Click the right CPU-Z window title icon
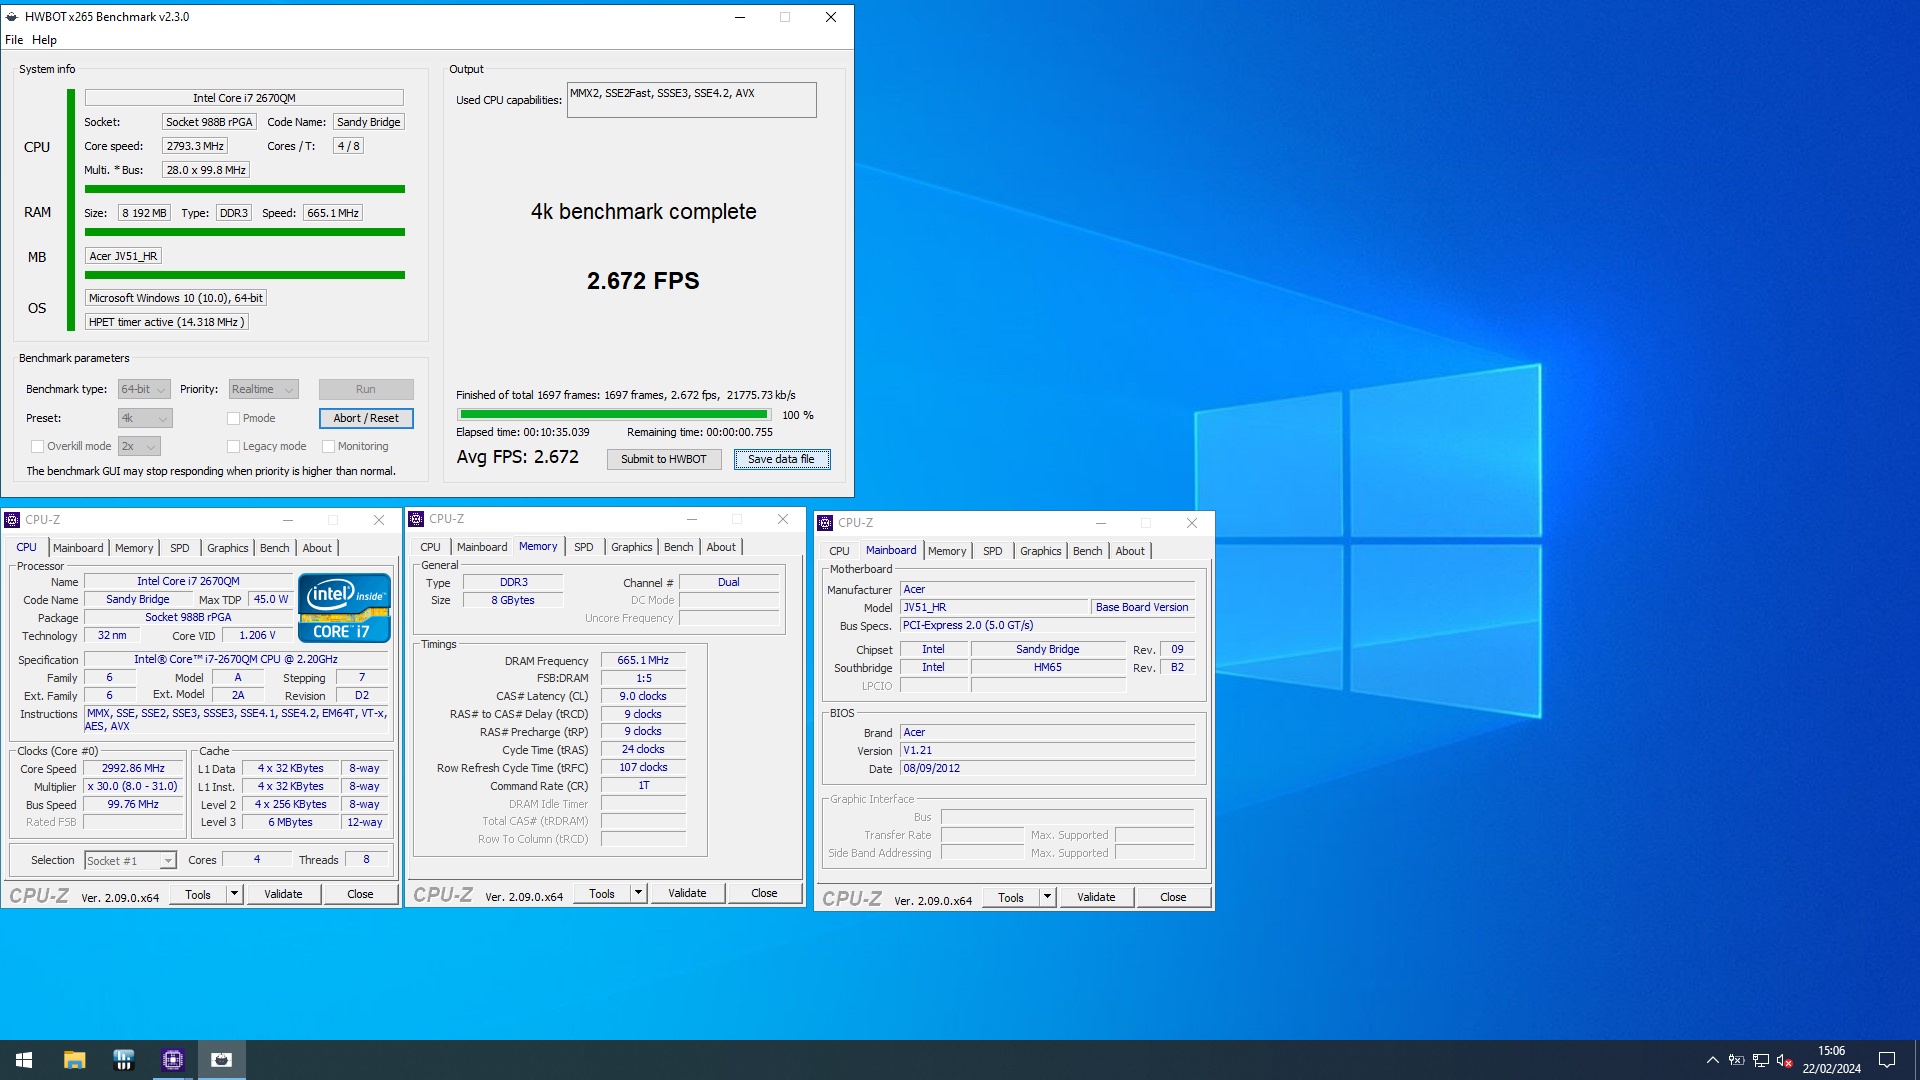The width and height of the screenshot is (1920, 1080). 825,523
